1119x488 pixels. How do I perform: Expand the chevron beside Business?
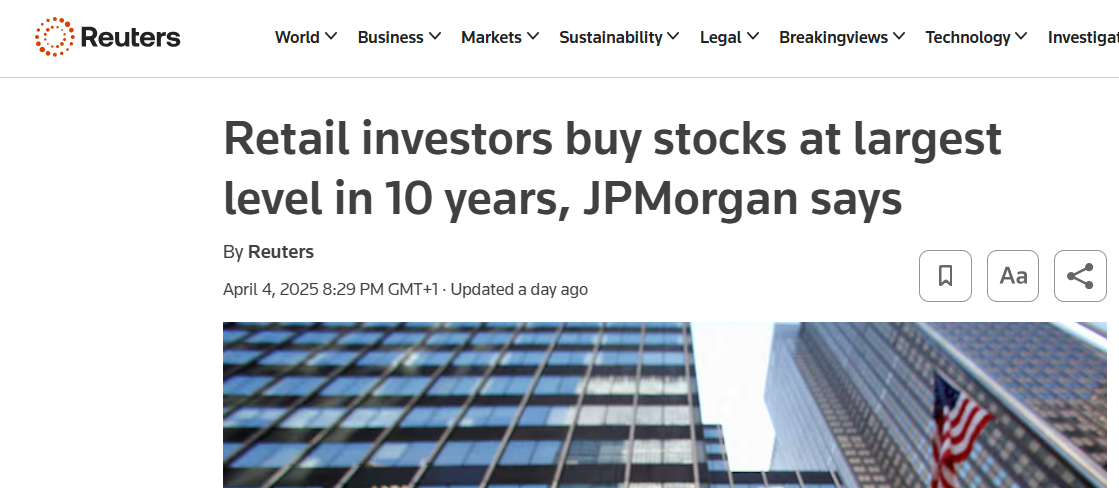[435, 37]
